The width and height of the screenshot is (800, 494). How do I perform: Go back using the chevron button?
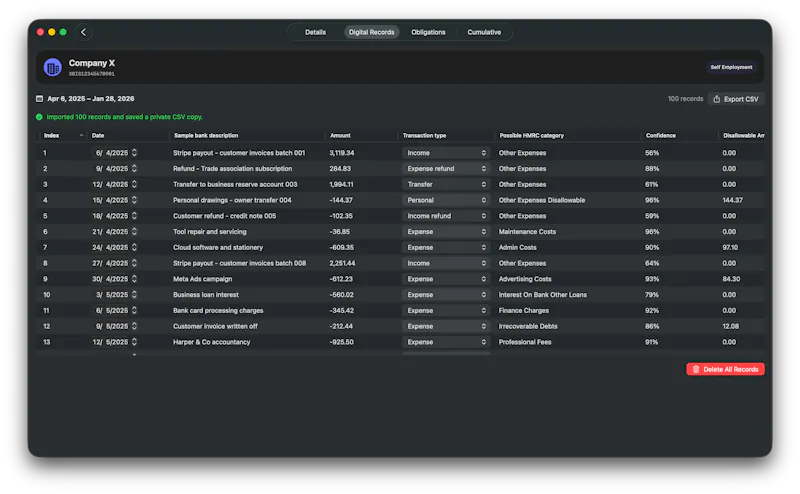[84, 32]
